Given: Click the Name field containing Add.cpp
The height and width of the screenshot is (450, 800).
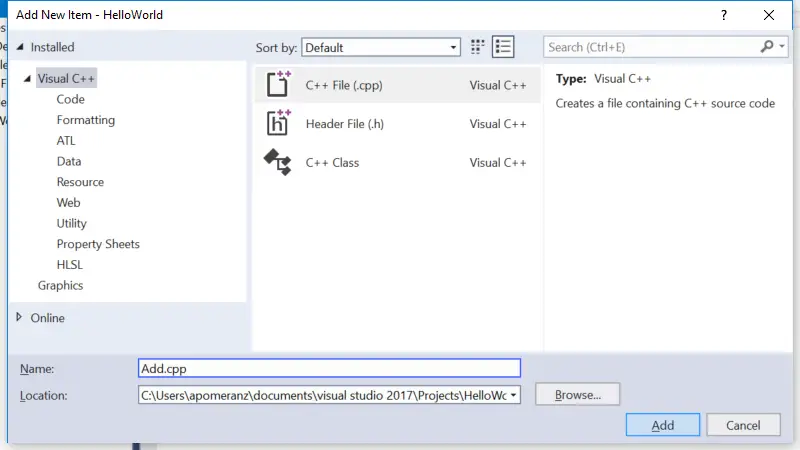Looking at the screenshot, I should pos(329,368).
